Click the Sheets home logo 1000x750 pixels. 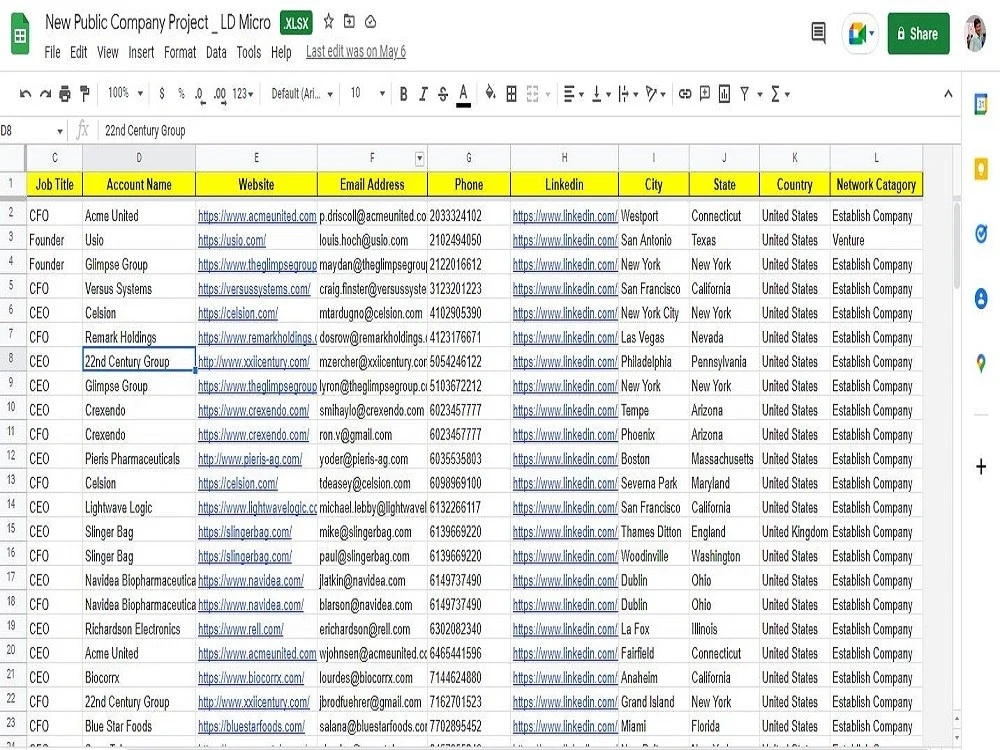coord(20,35)
